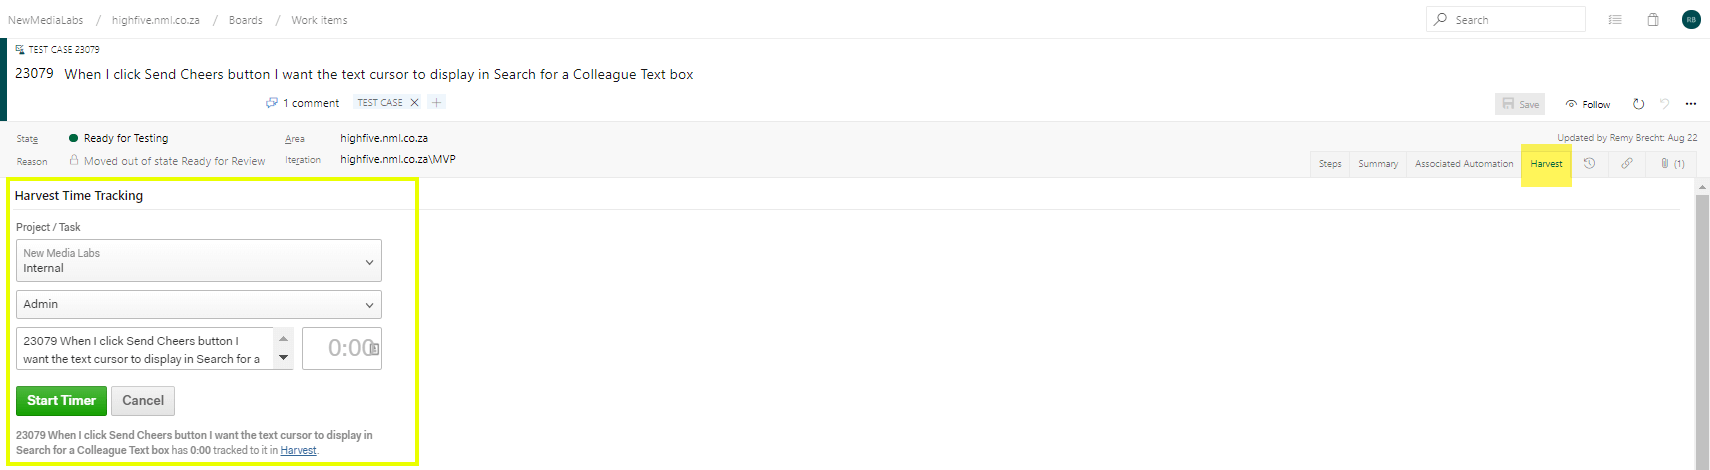Image resolution: width=1710 pixels, height=470 pixels.
Task: Click the refresh work item icon
Action: [1638, 104]
